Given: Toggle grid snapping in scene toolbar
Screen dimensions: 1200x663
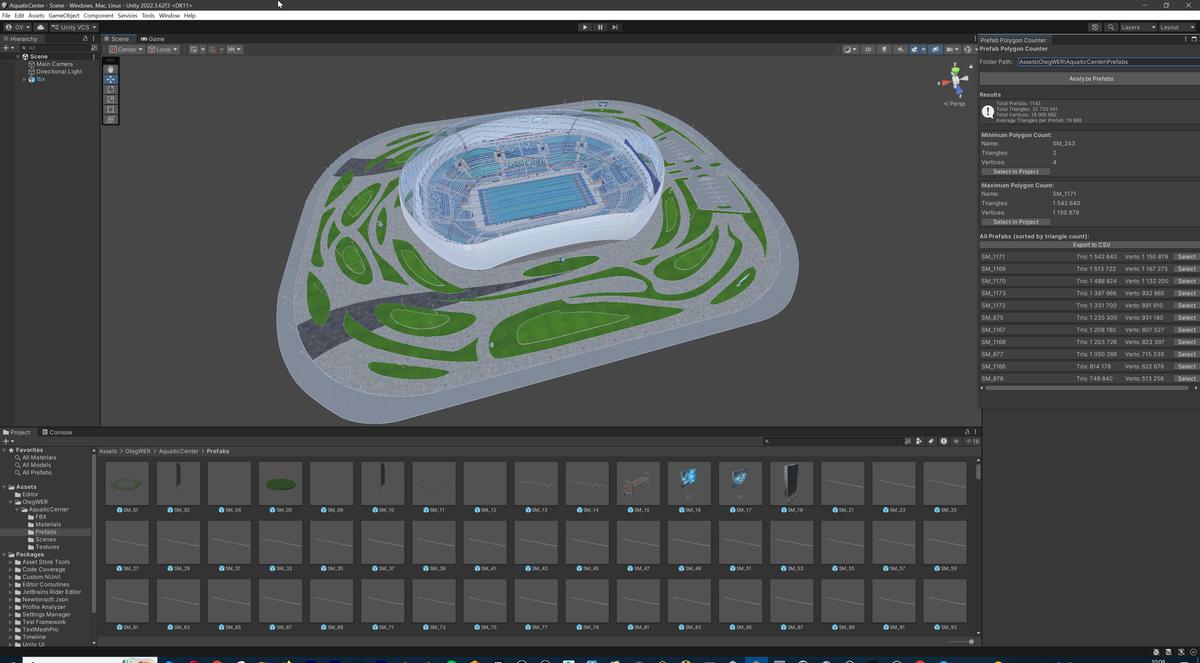Looking at the screenshot, I should pos(215,49).
